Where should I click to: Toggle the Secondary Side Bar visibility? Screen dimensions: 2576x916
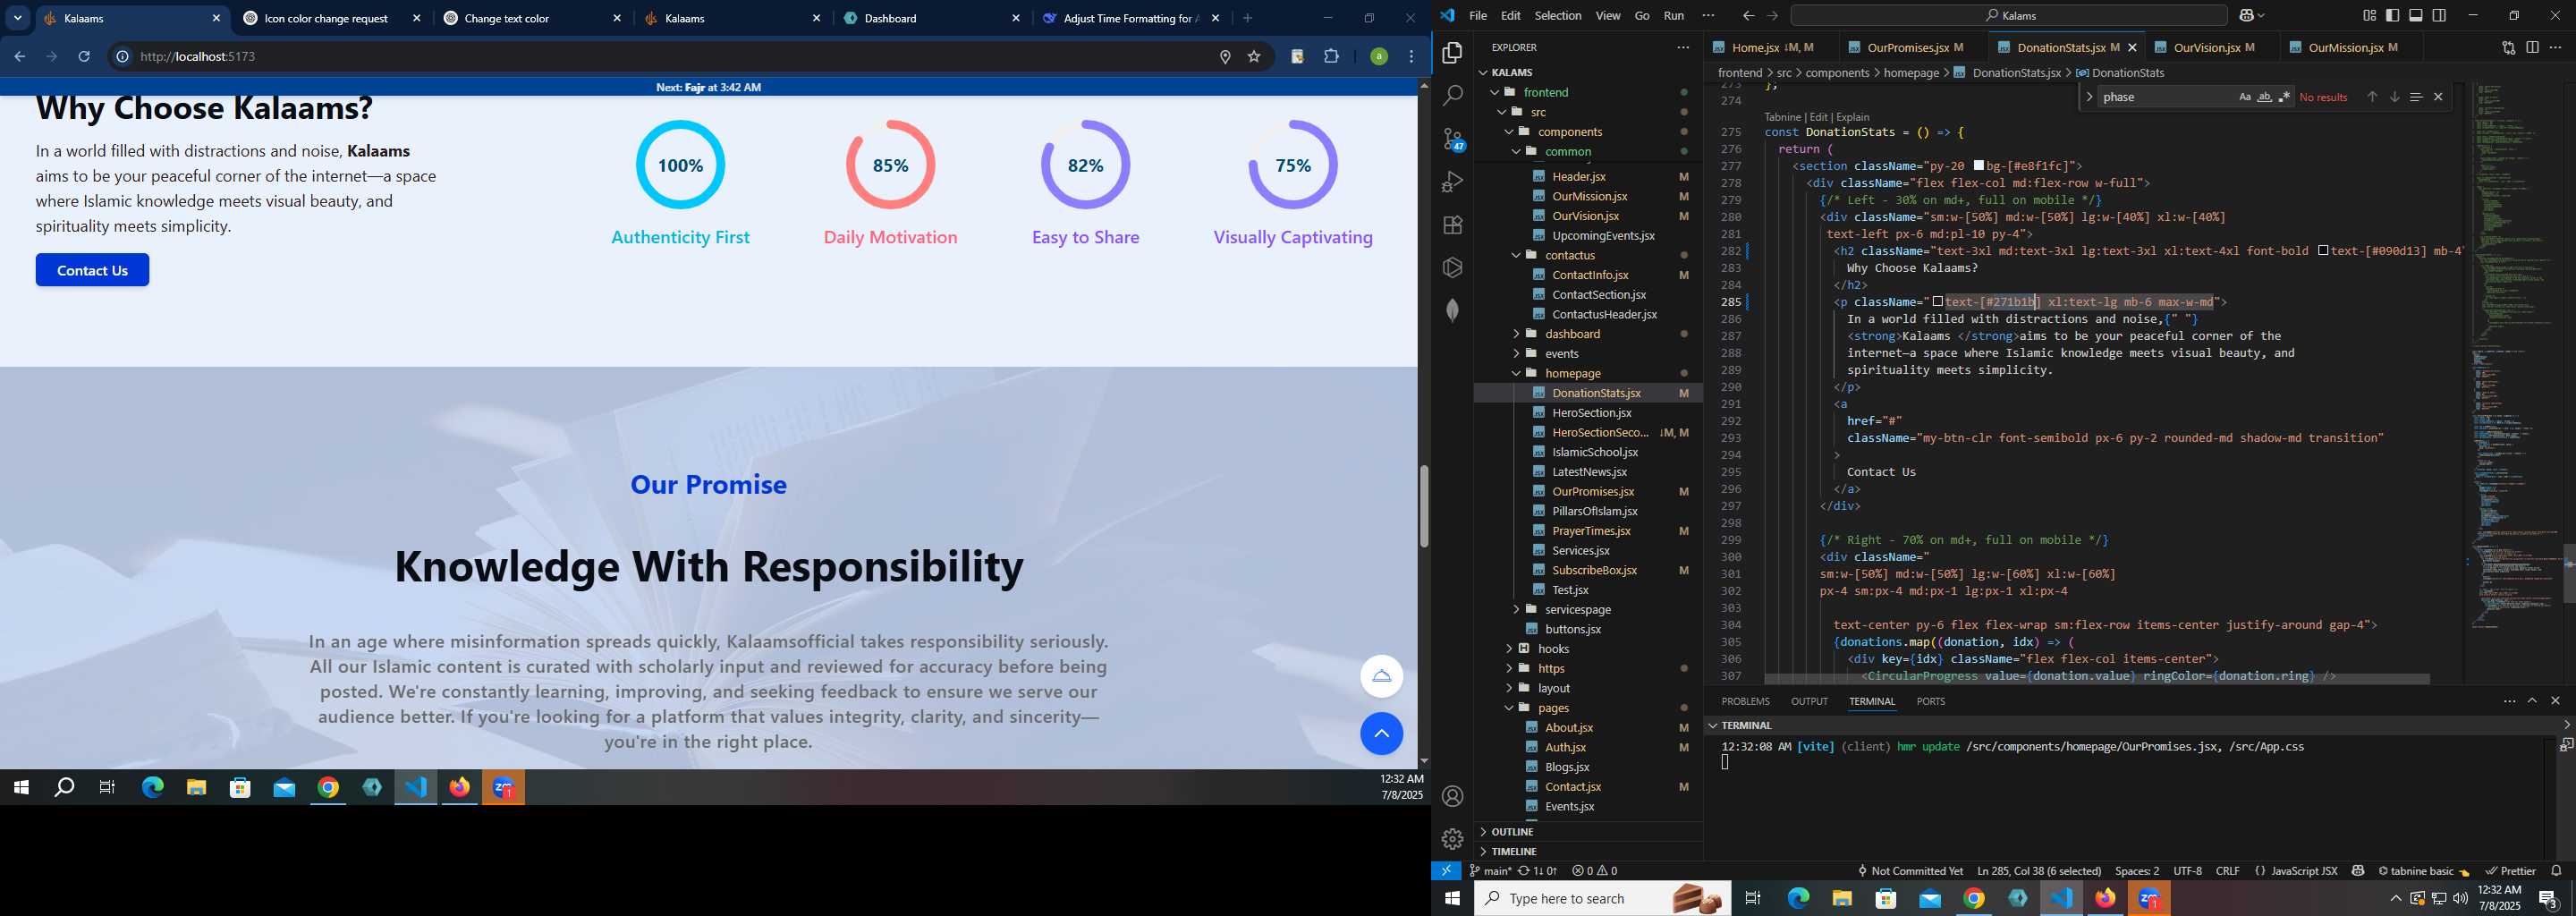tap(2439, 15)
